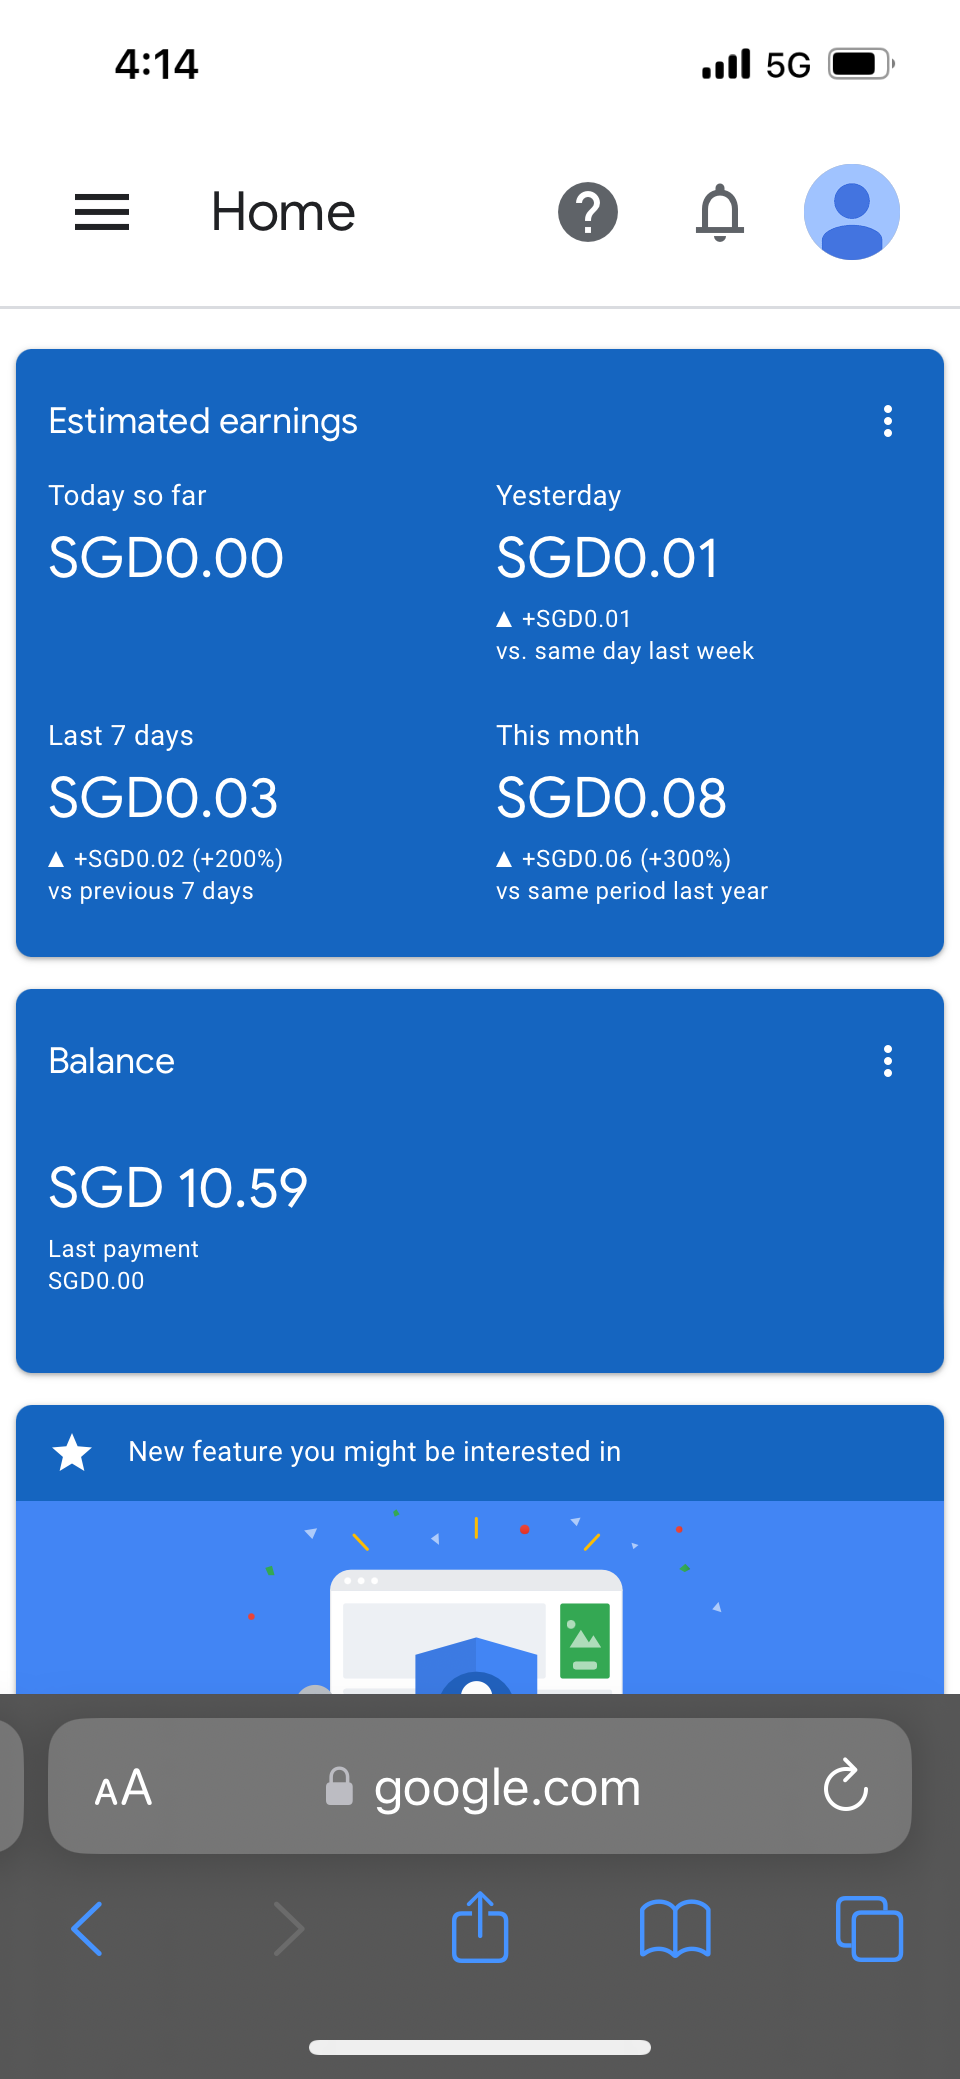Open Safari bookmarks book icon
Screen dimensions: 960x2079
[x=675, y=1928]
